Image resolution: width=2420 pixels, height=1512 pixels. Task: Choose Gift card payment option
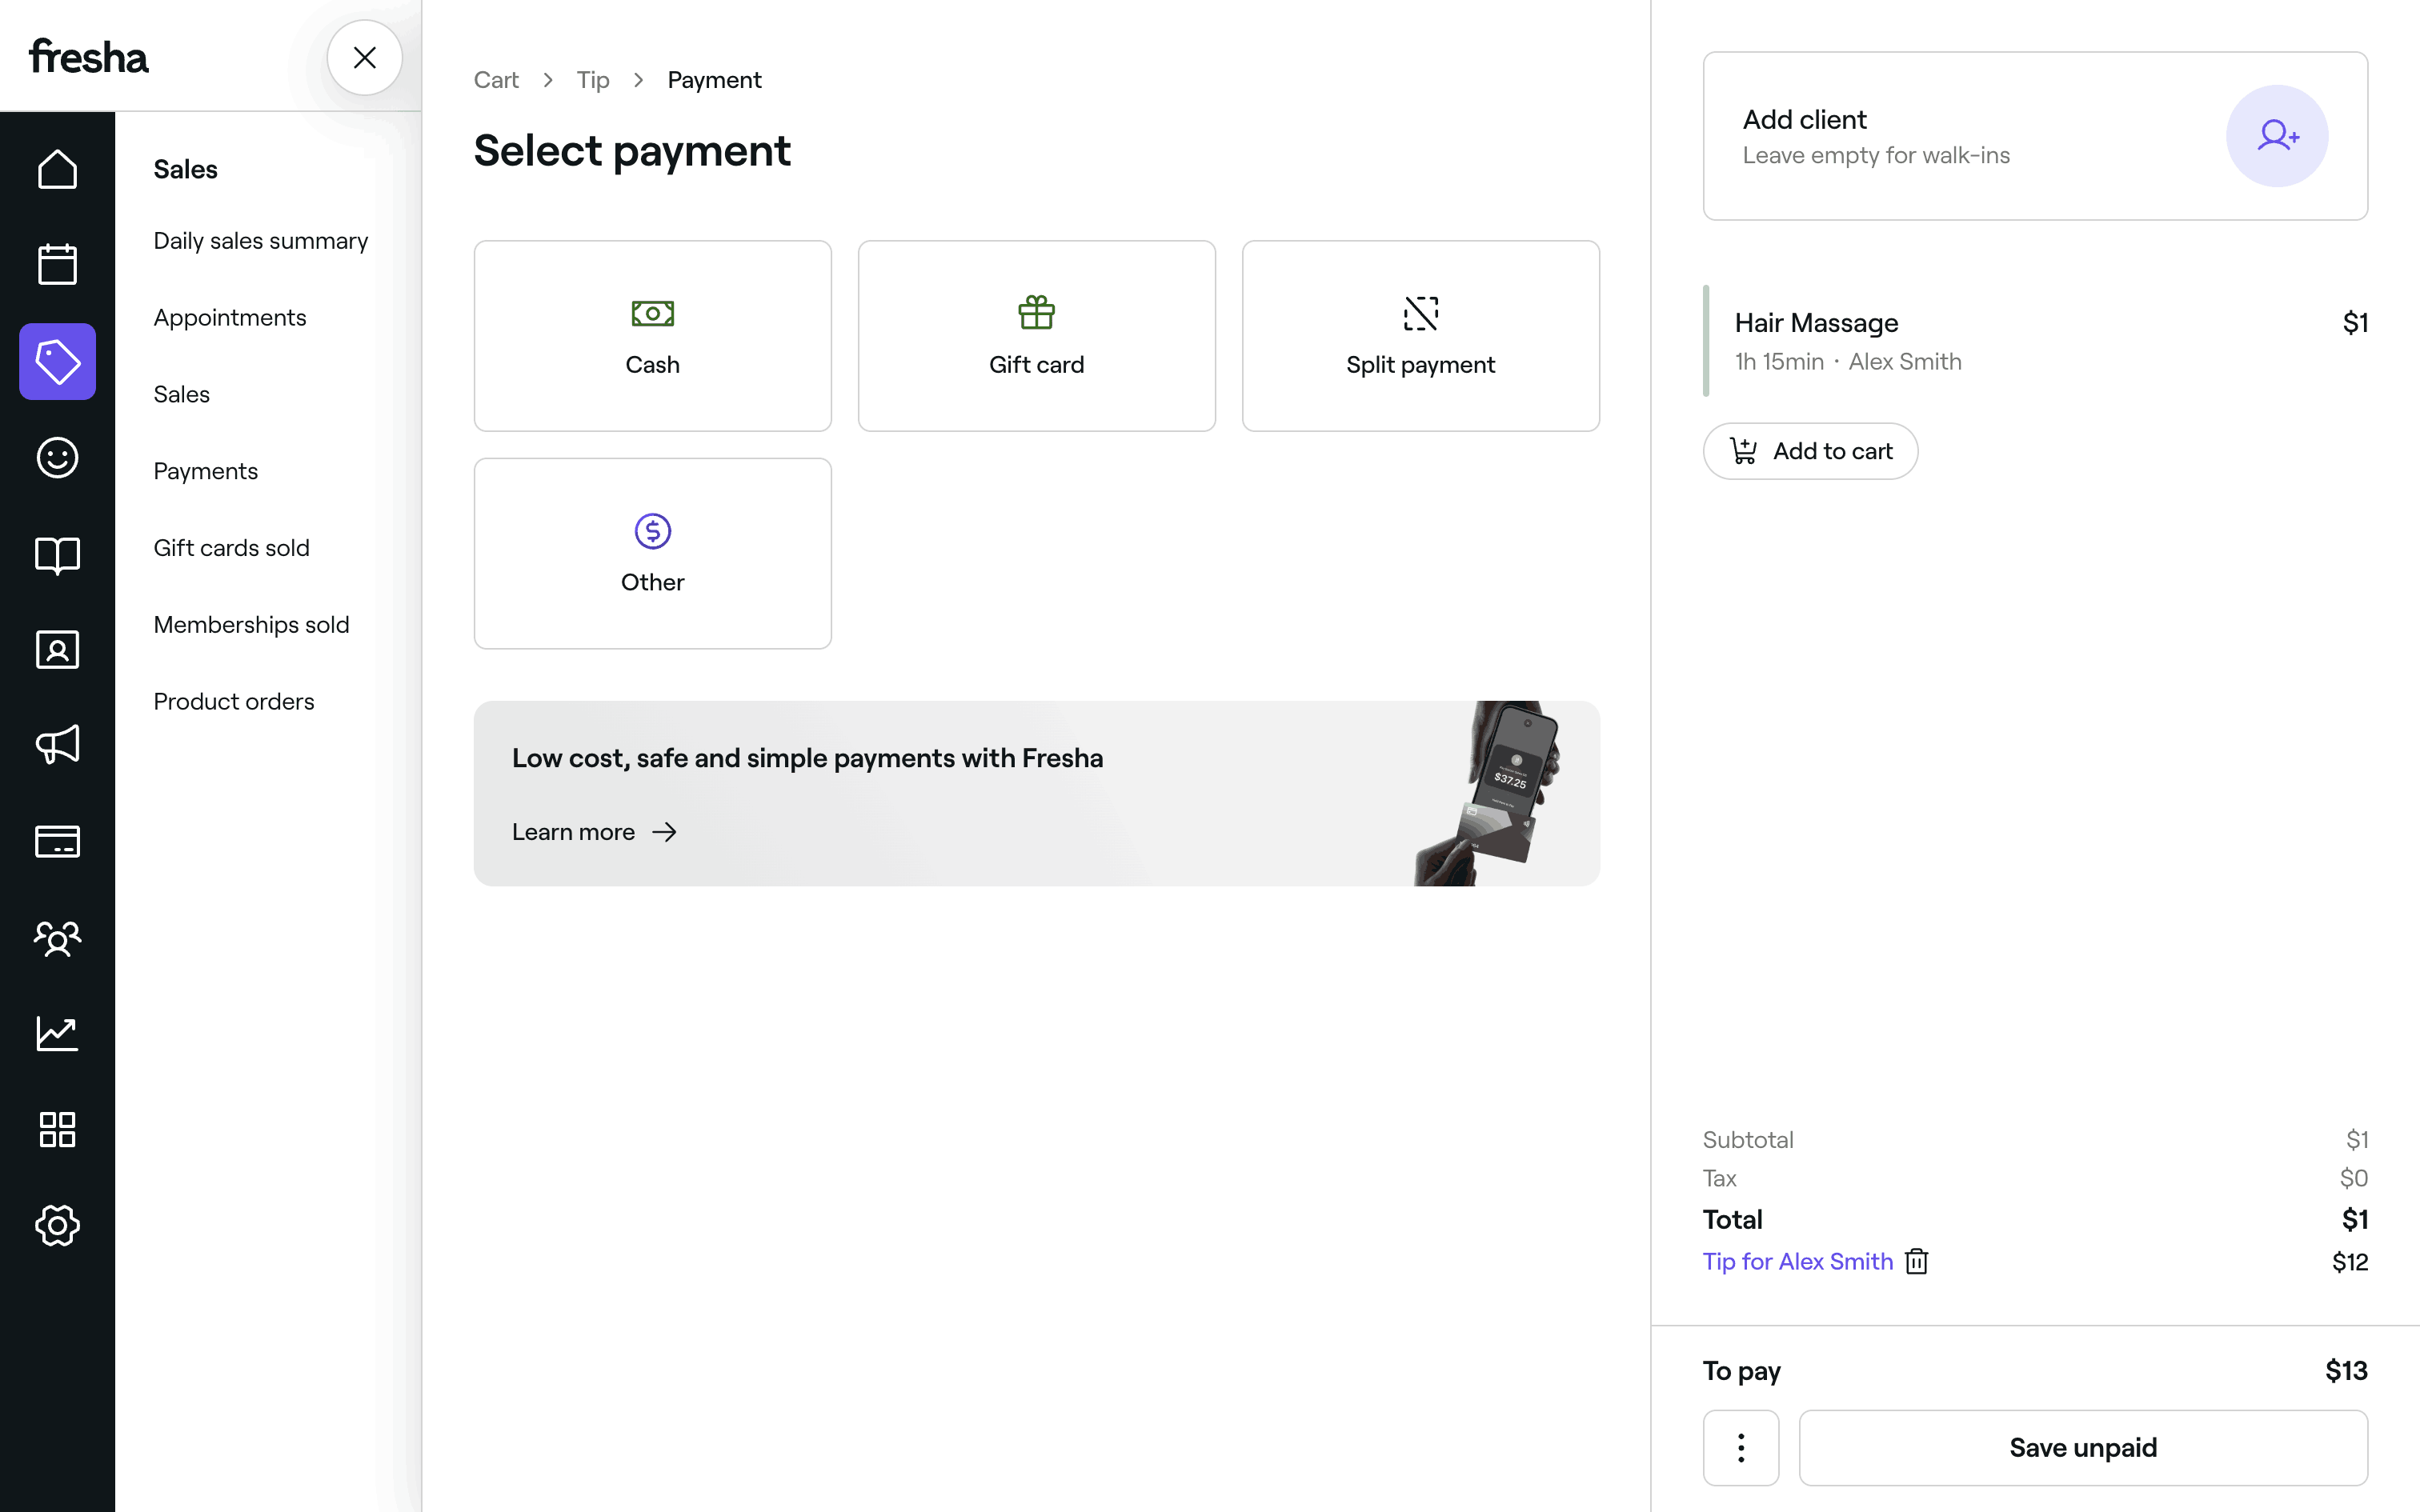(1036, 336)
